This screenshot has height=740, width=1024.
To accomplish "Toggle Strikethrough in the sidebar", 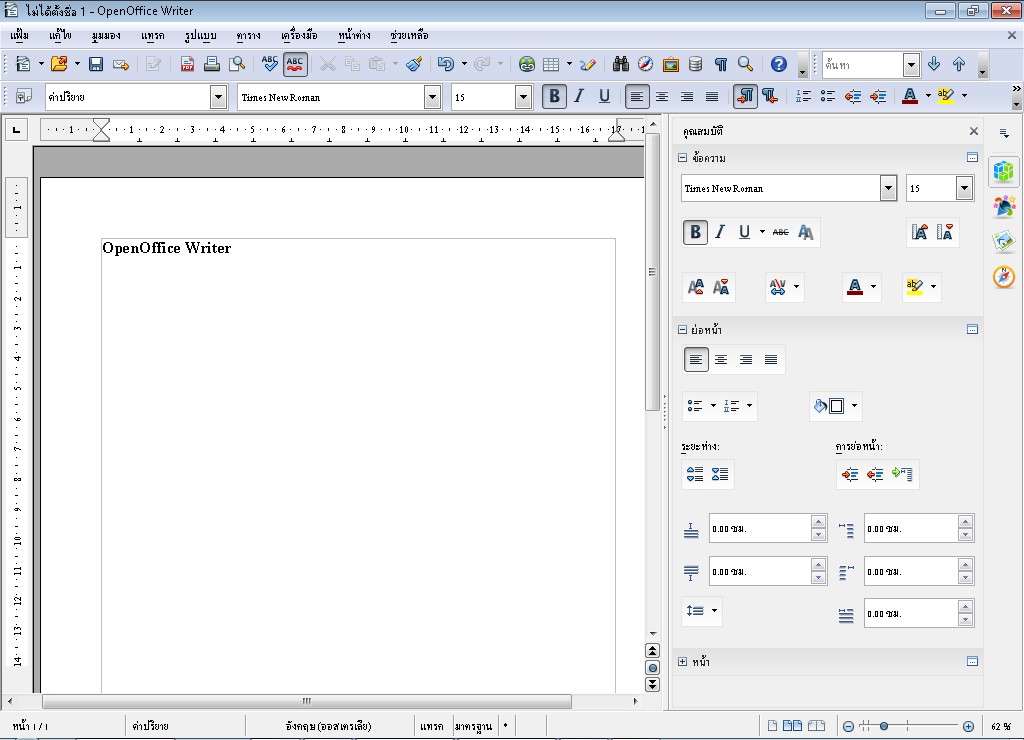I will click(780, 233).
